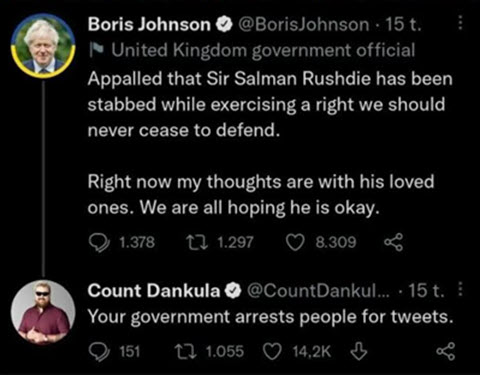Click the @BorisJohnson handle
The image size is (480, 375).
(x=303, y=25)
